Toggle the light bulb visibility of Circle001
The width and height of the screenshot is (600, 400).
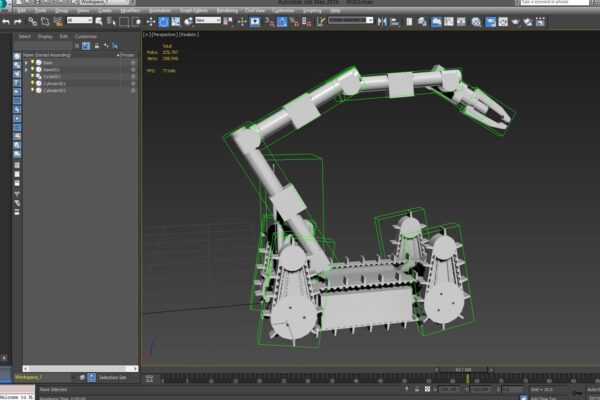tap(33, 76)
